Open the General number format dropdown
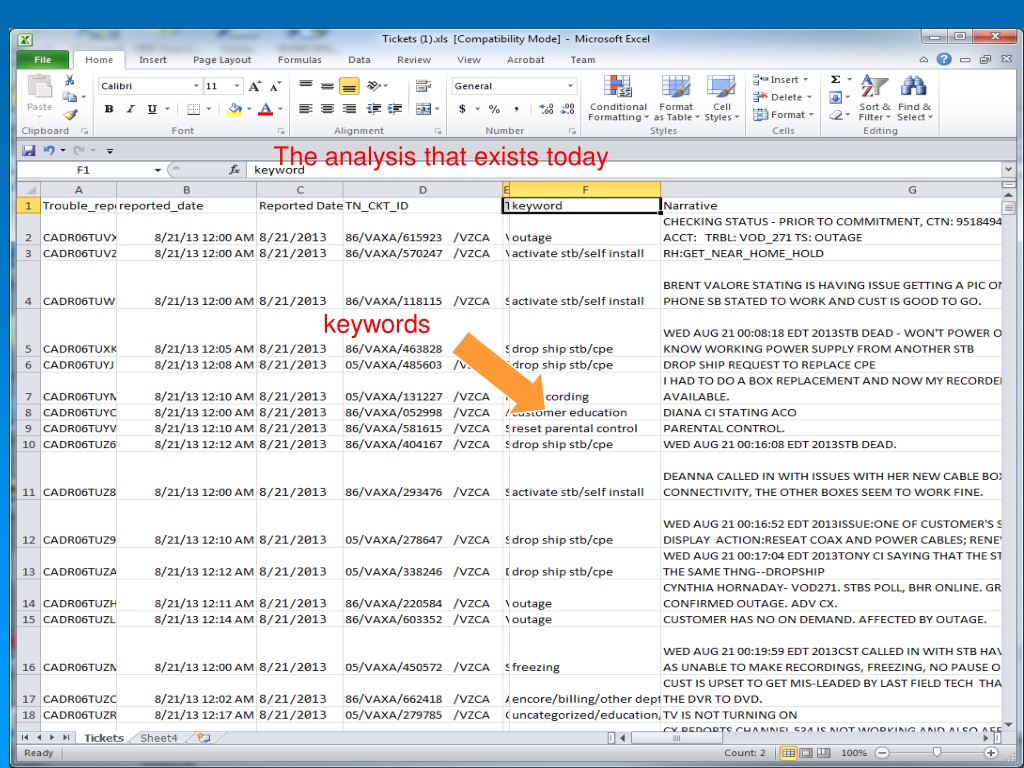Viewport: 1024px width, 768px height. coord(570,86)
